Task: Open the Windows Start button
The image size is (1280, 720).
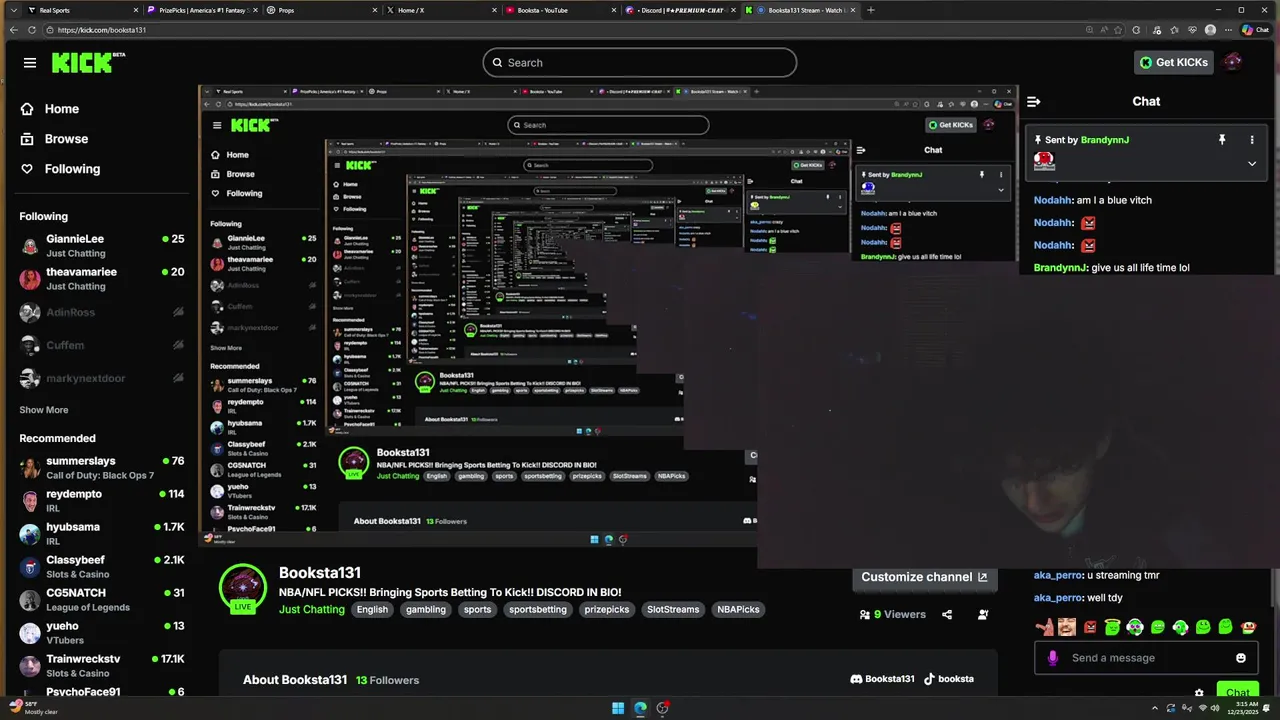Action: [x=618, y=708]
